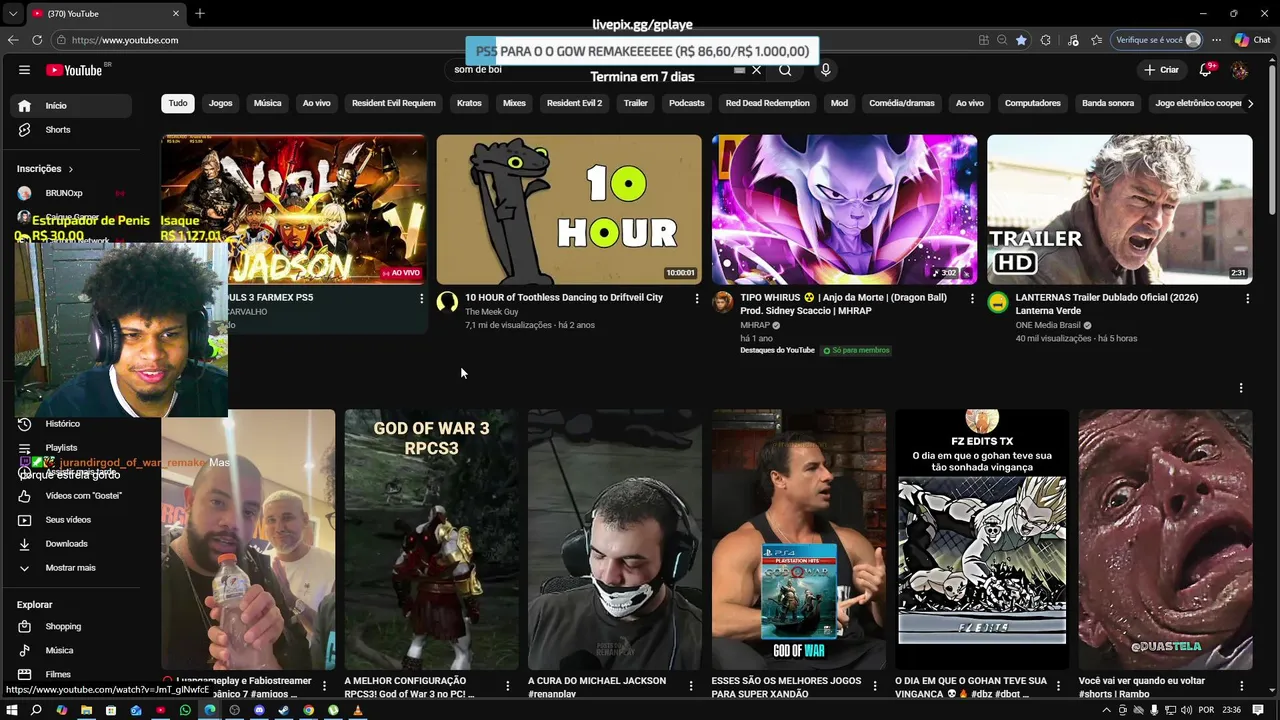The image size is (1280, 720).
Task: Open BRUNOxp channel subscription
Action: pyautogui.click(x=72, y=193)
